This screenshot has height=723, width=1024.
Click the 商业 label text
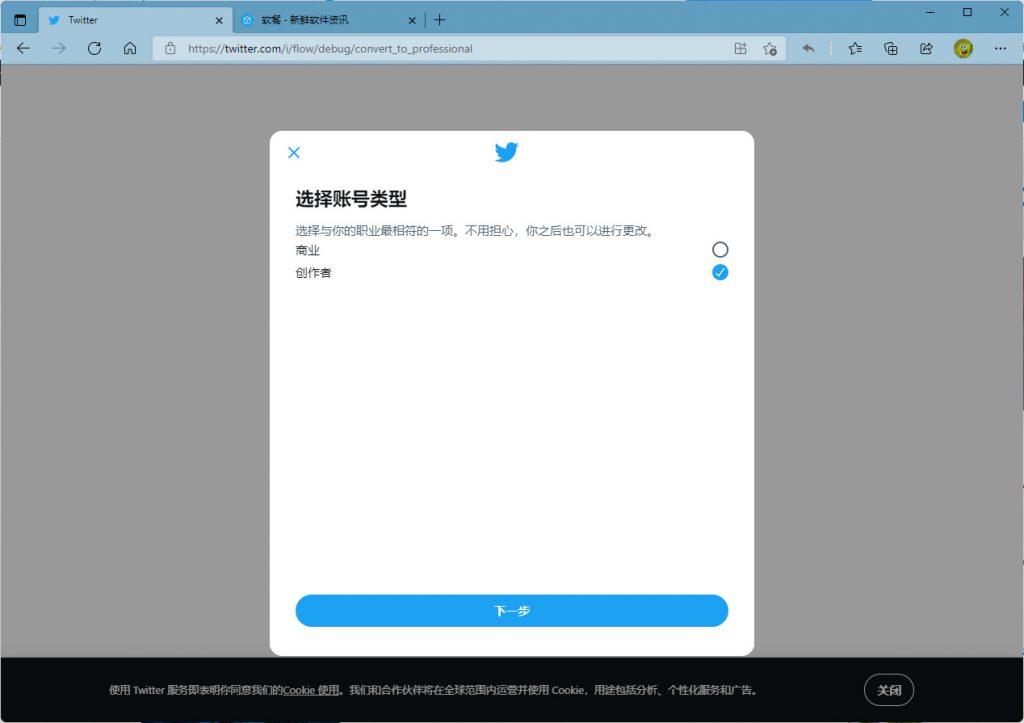tap(307, 250)
